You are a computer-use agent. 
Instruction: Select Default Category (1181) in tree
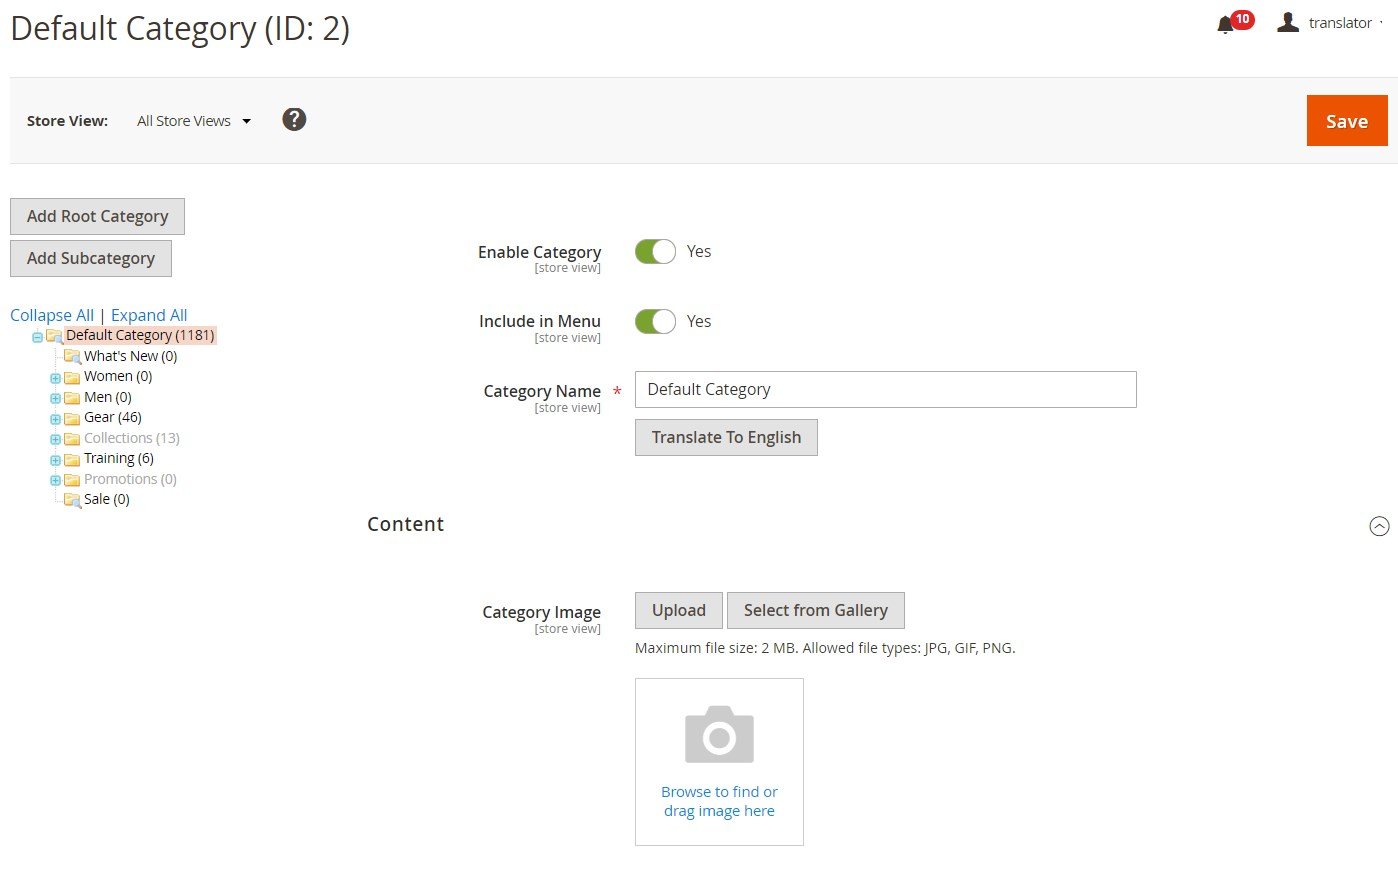140,335
